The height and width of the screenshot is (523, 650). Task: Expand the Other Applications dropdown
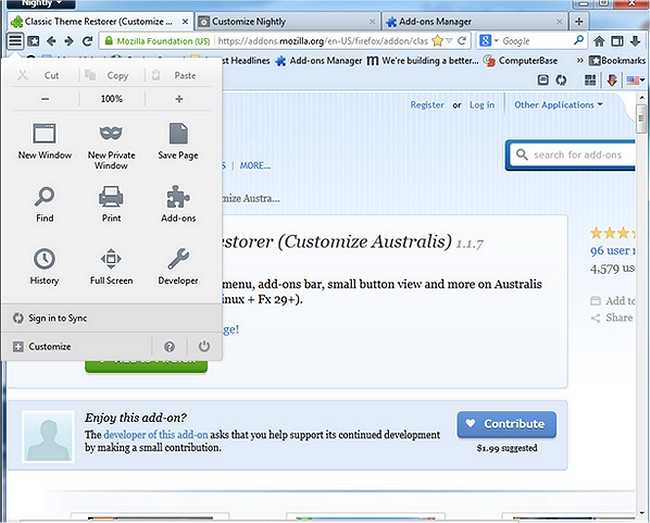click(x=558, y=105)
